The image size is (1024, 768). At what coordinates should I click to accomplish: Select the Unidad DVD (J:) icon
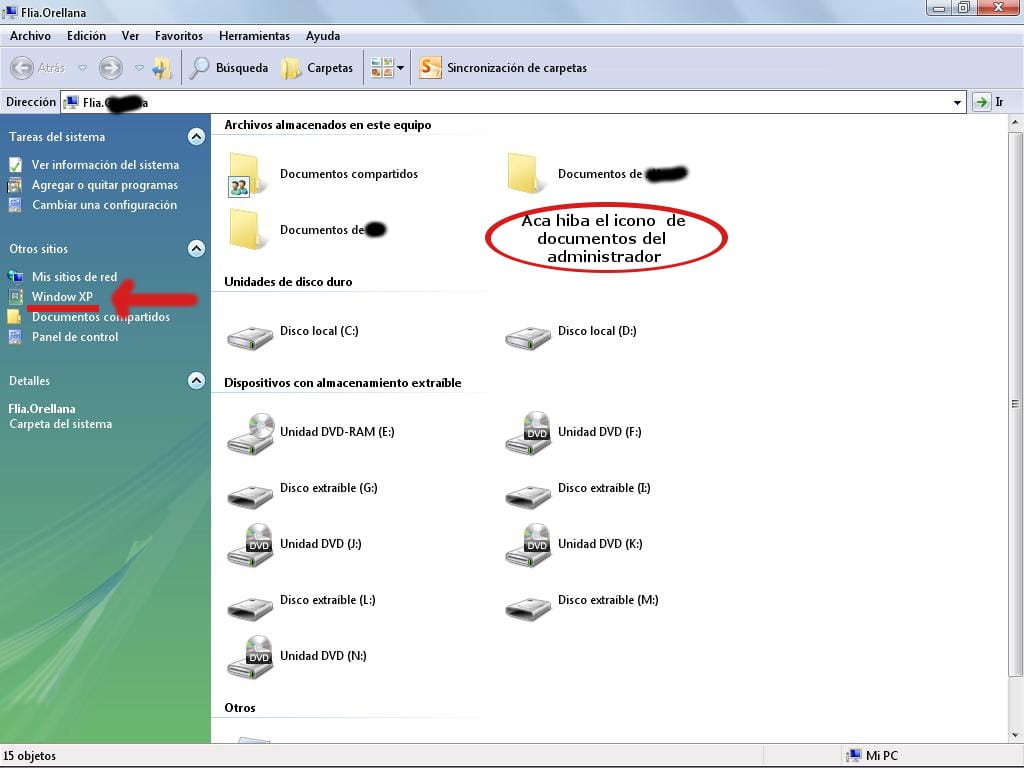(250, 545)
